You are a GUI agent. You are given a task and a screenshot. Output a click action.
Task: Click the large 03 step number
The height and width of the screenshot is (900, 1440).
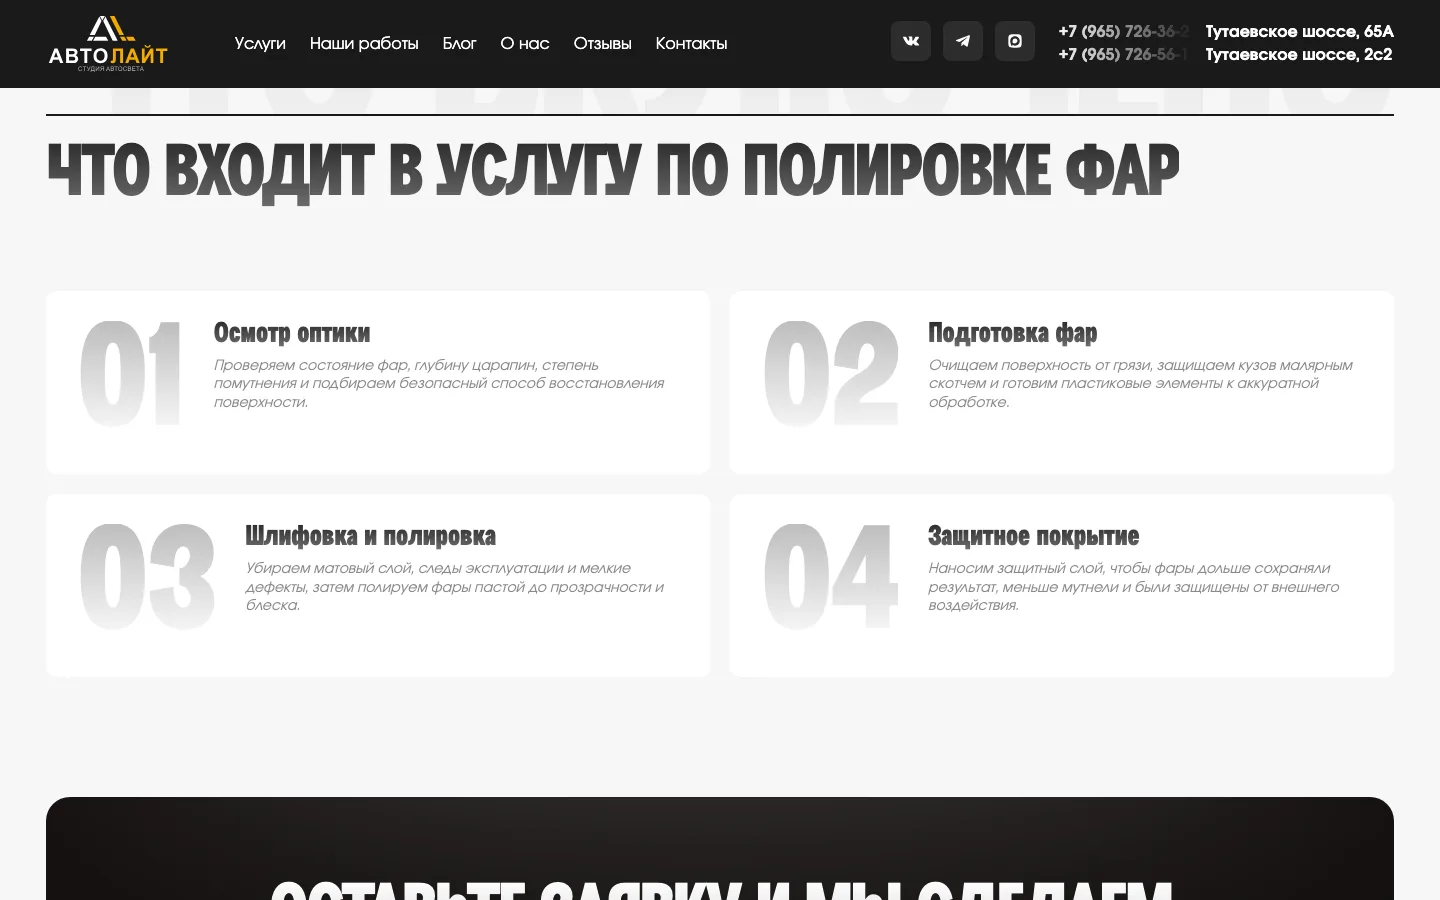coord(148,577)
